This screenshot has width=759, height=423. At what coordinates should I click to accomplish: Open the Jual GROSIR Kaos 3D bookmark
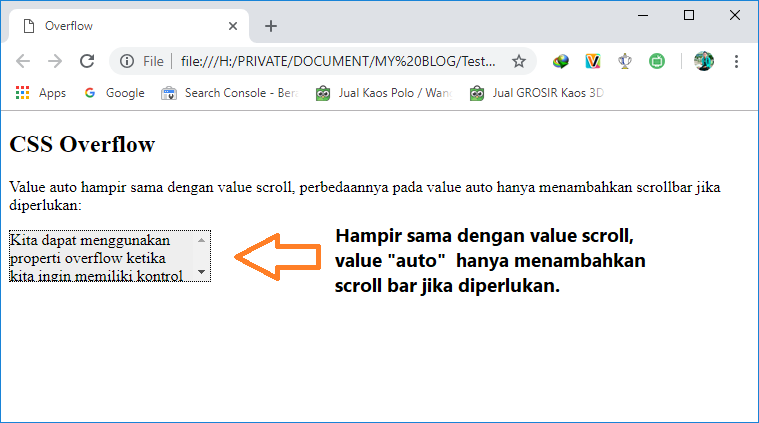tap(537, 93)
